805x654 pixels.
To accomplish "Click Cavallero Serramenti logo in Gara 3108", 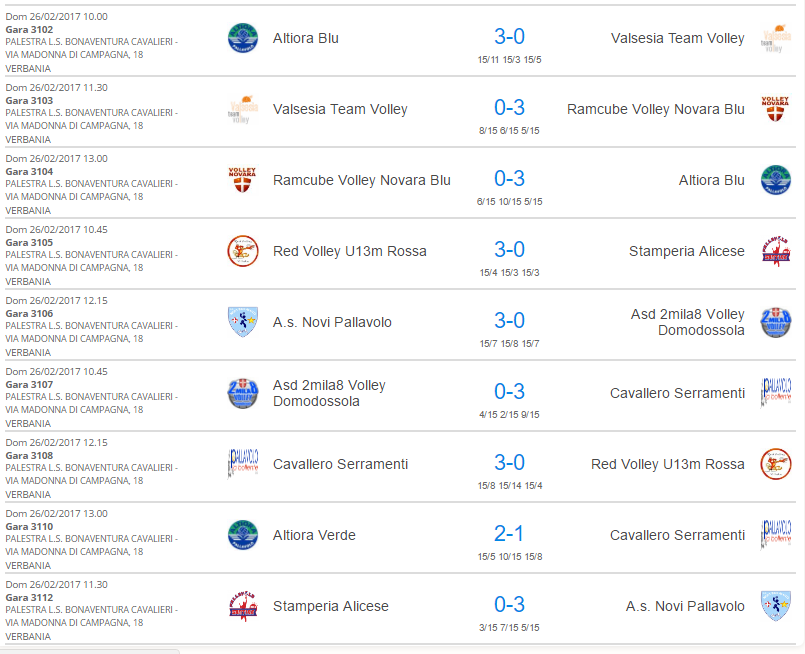I will 243,464.
